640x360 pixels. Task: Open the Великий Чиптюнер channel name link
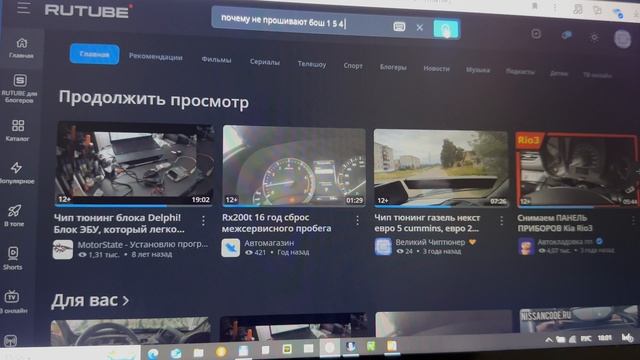pyautogui.click(x=430, y=242)
